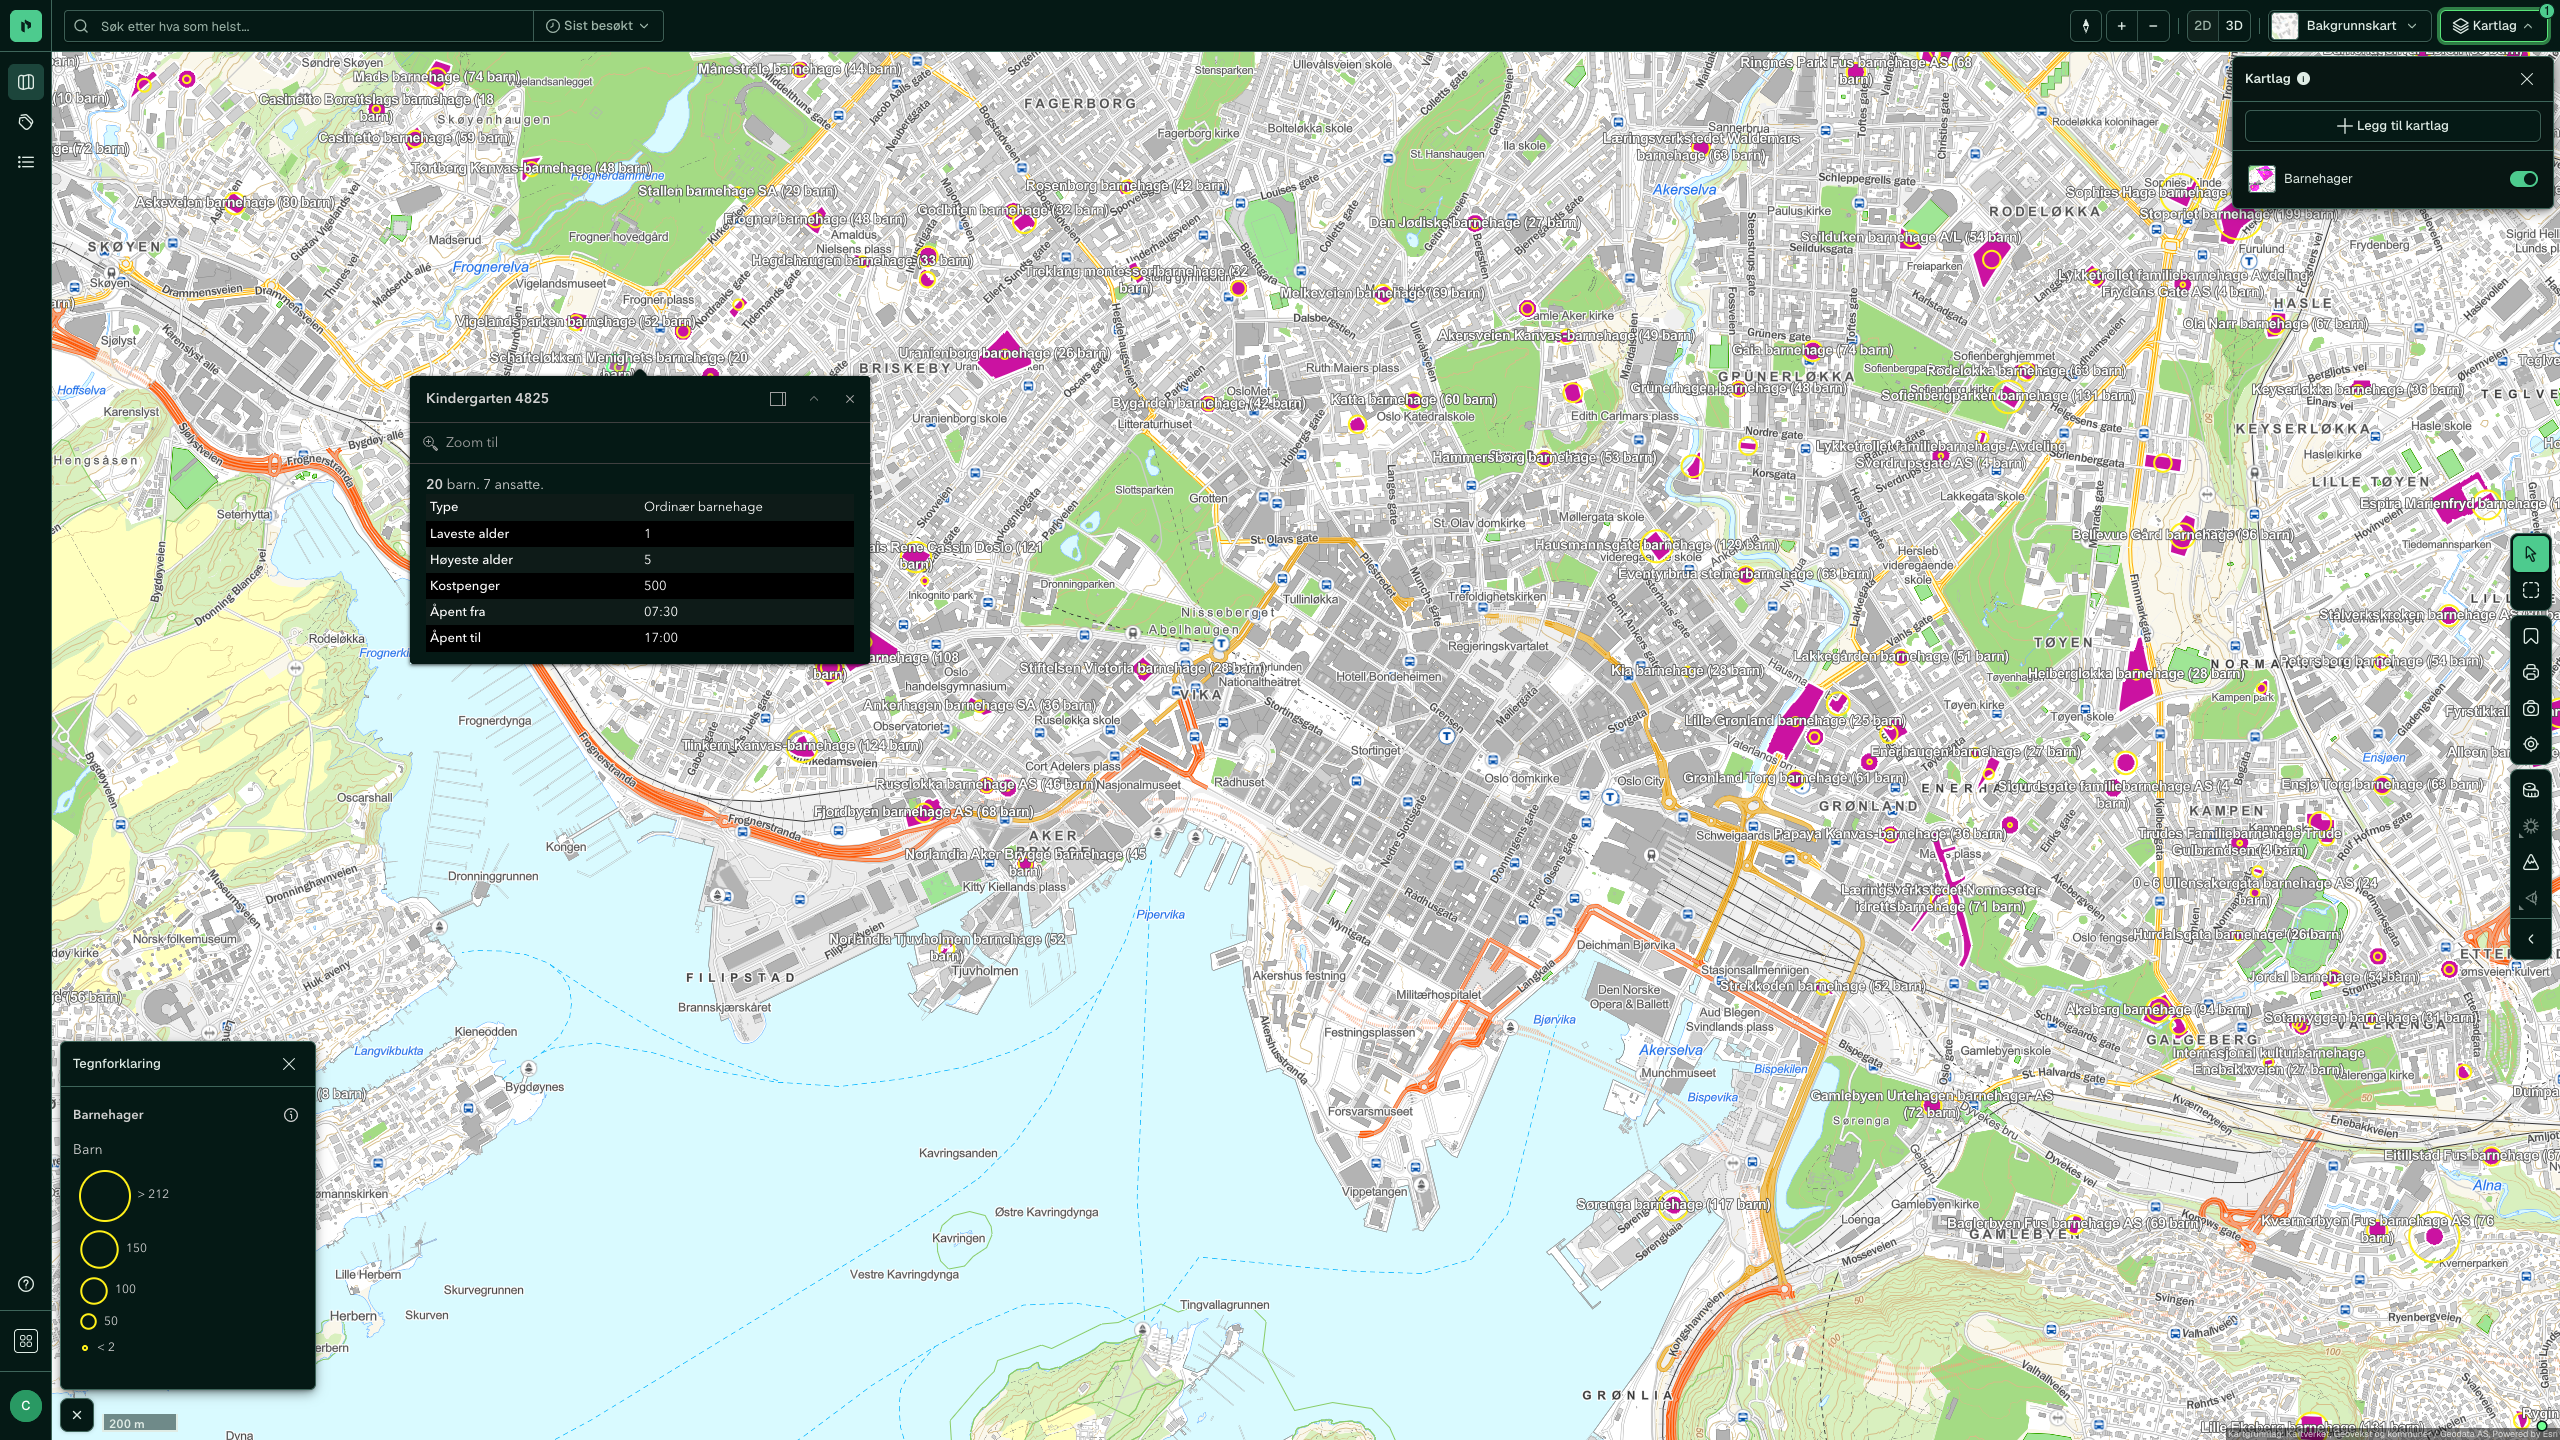Toggle the Barnehager layer off
2560x1440 pixels.
point(2523,179)
